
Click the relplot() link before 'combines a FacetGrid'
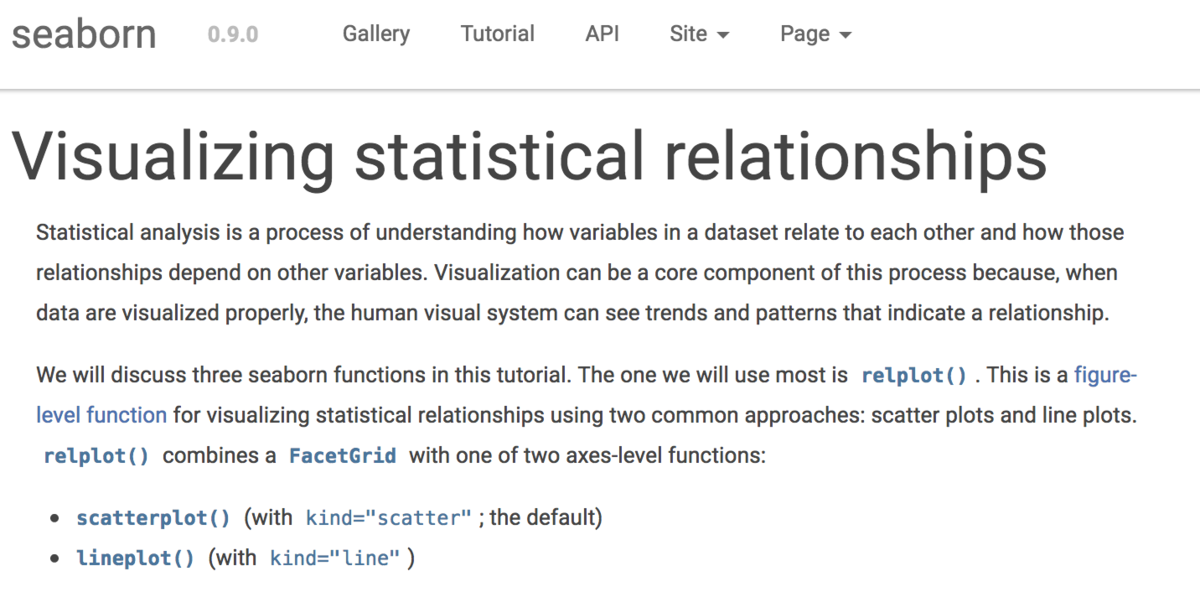click(95, 455)
